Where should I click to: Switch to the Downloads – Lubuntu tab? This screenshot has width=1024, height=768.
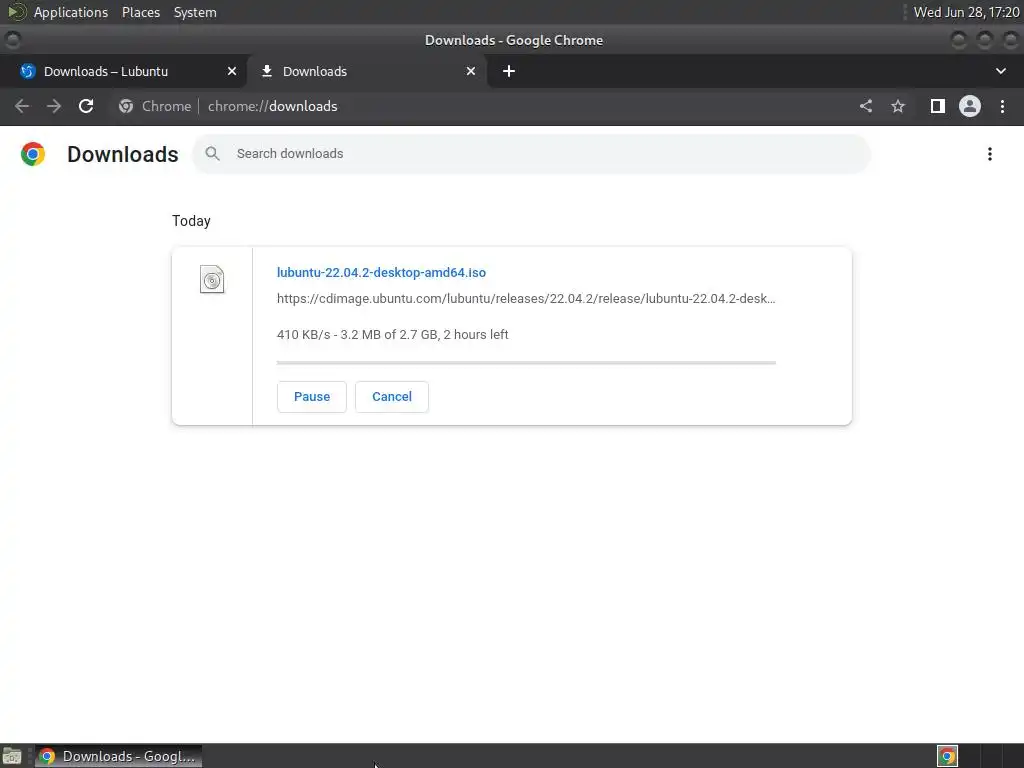[123, 71]
